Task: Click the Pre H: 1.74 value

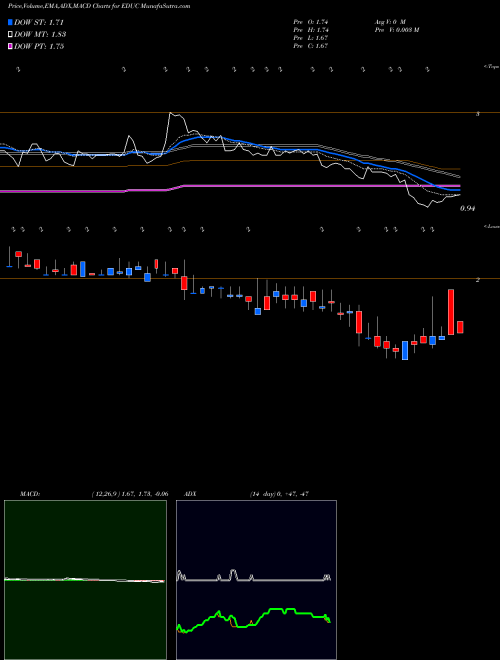Action: pos(311,30)
